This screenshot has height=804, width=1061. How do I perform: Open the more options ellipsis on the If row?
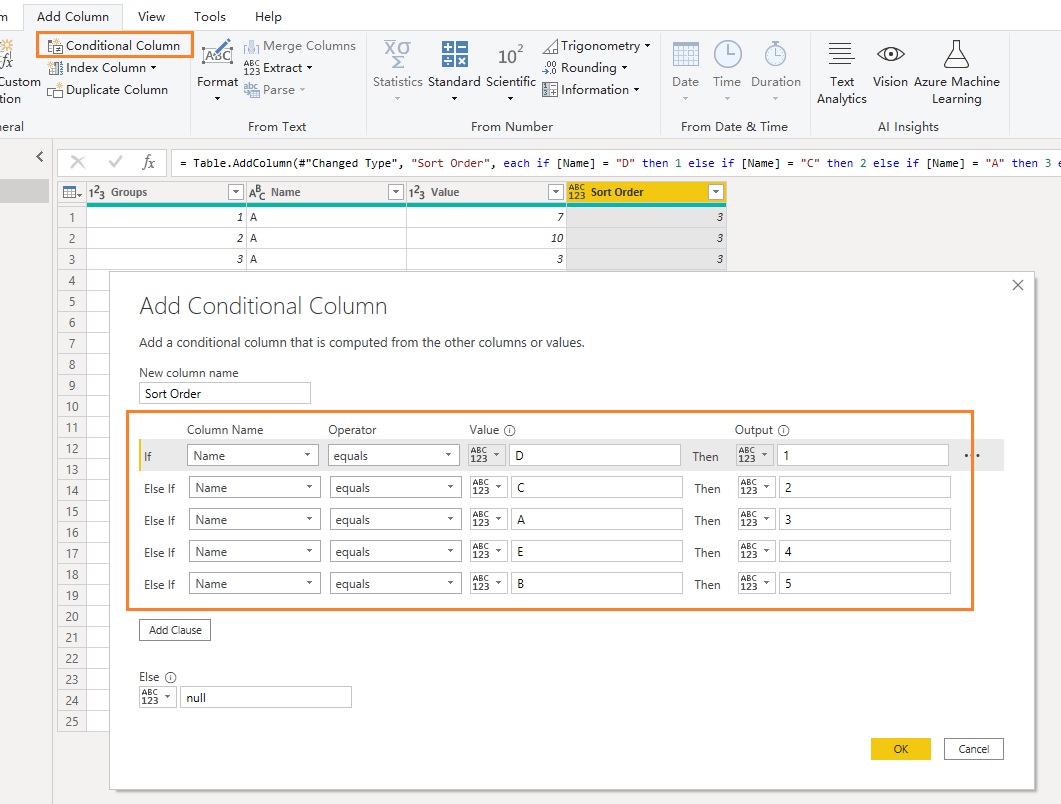(972, 455)
